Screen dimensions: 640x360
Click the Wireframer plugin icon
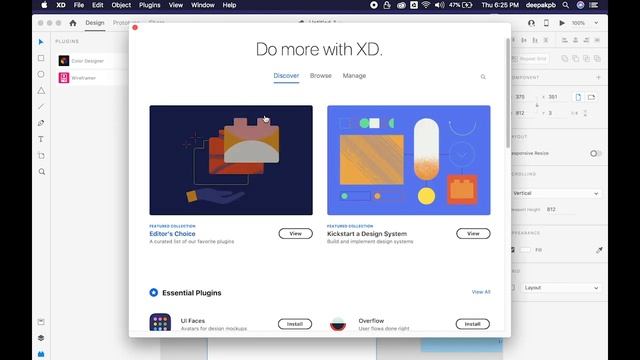[x=64, y=78]
